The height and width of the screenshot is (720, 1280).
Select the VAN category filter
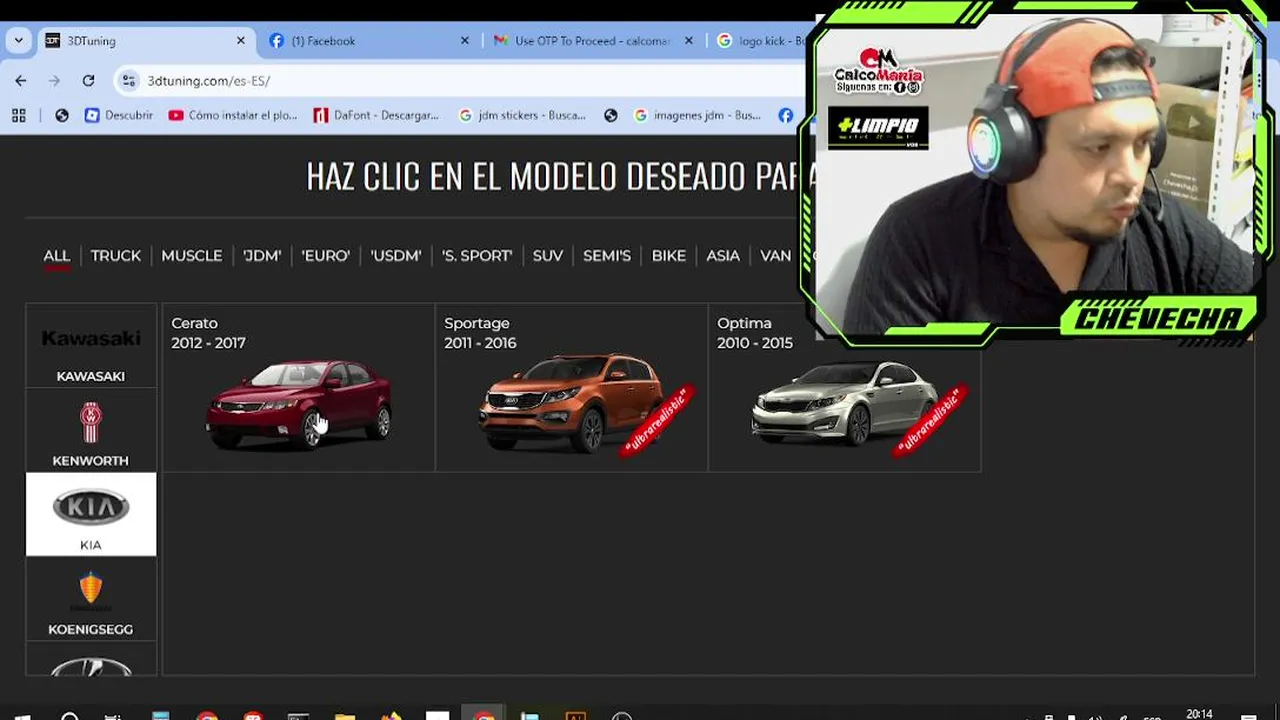(776, 256)
